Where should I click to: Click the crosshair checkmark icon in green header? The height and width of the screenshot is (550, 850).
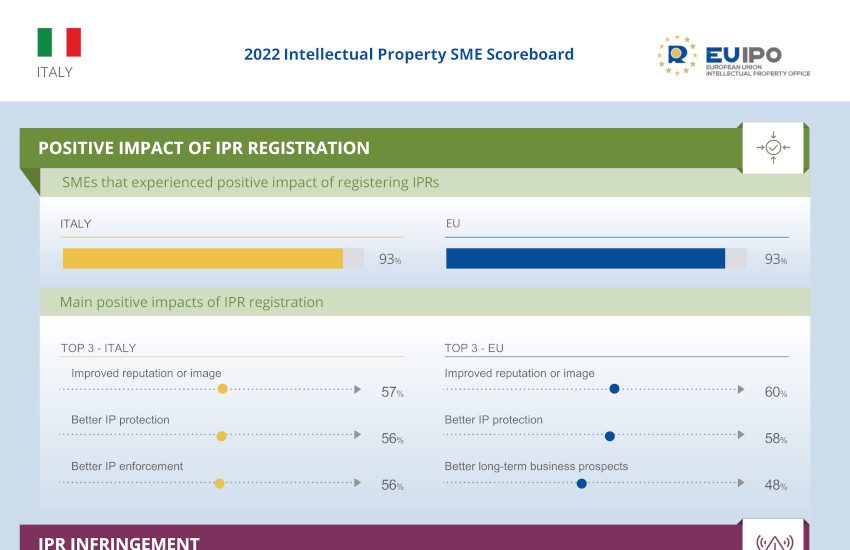coord(773,148)
